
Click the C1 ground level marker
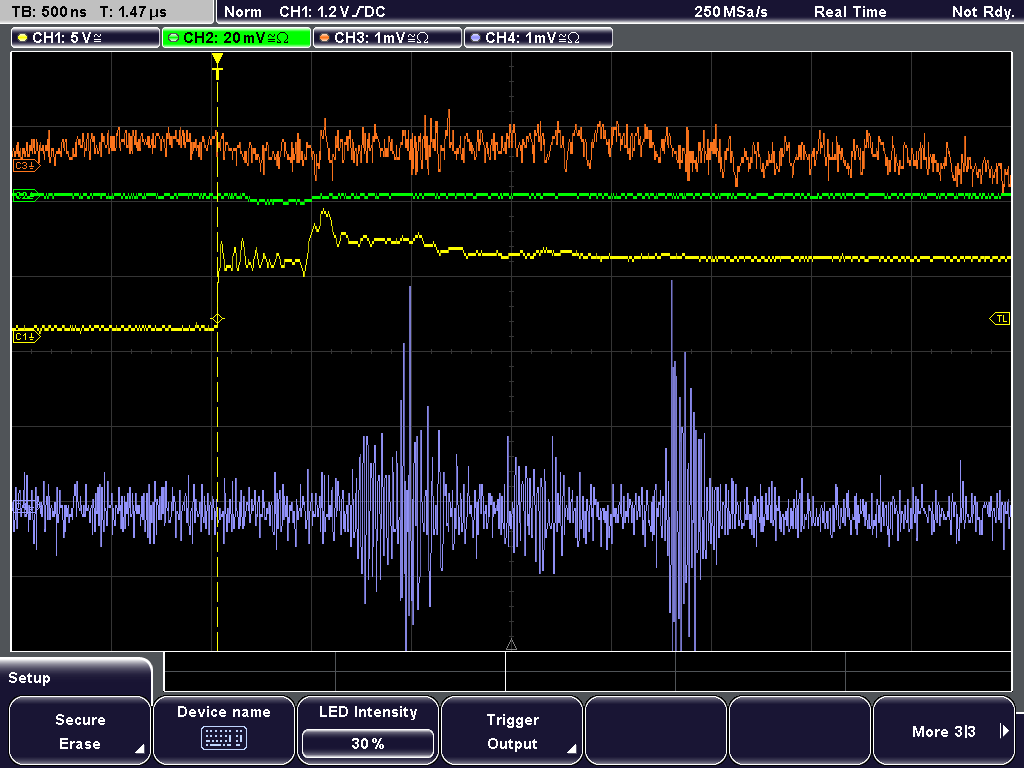pos(26,336)
